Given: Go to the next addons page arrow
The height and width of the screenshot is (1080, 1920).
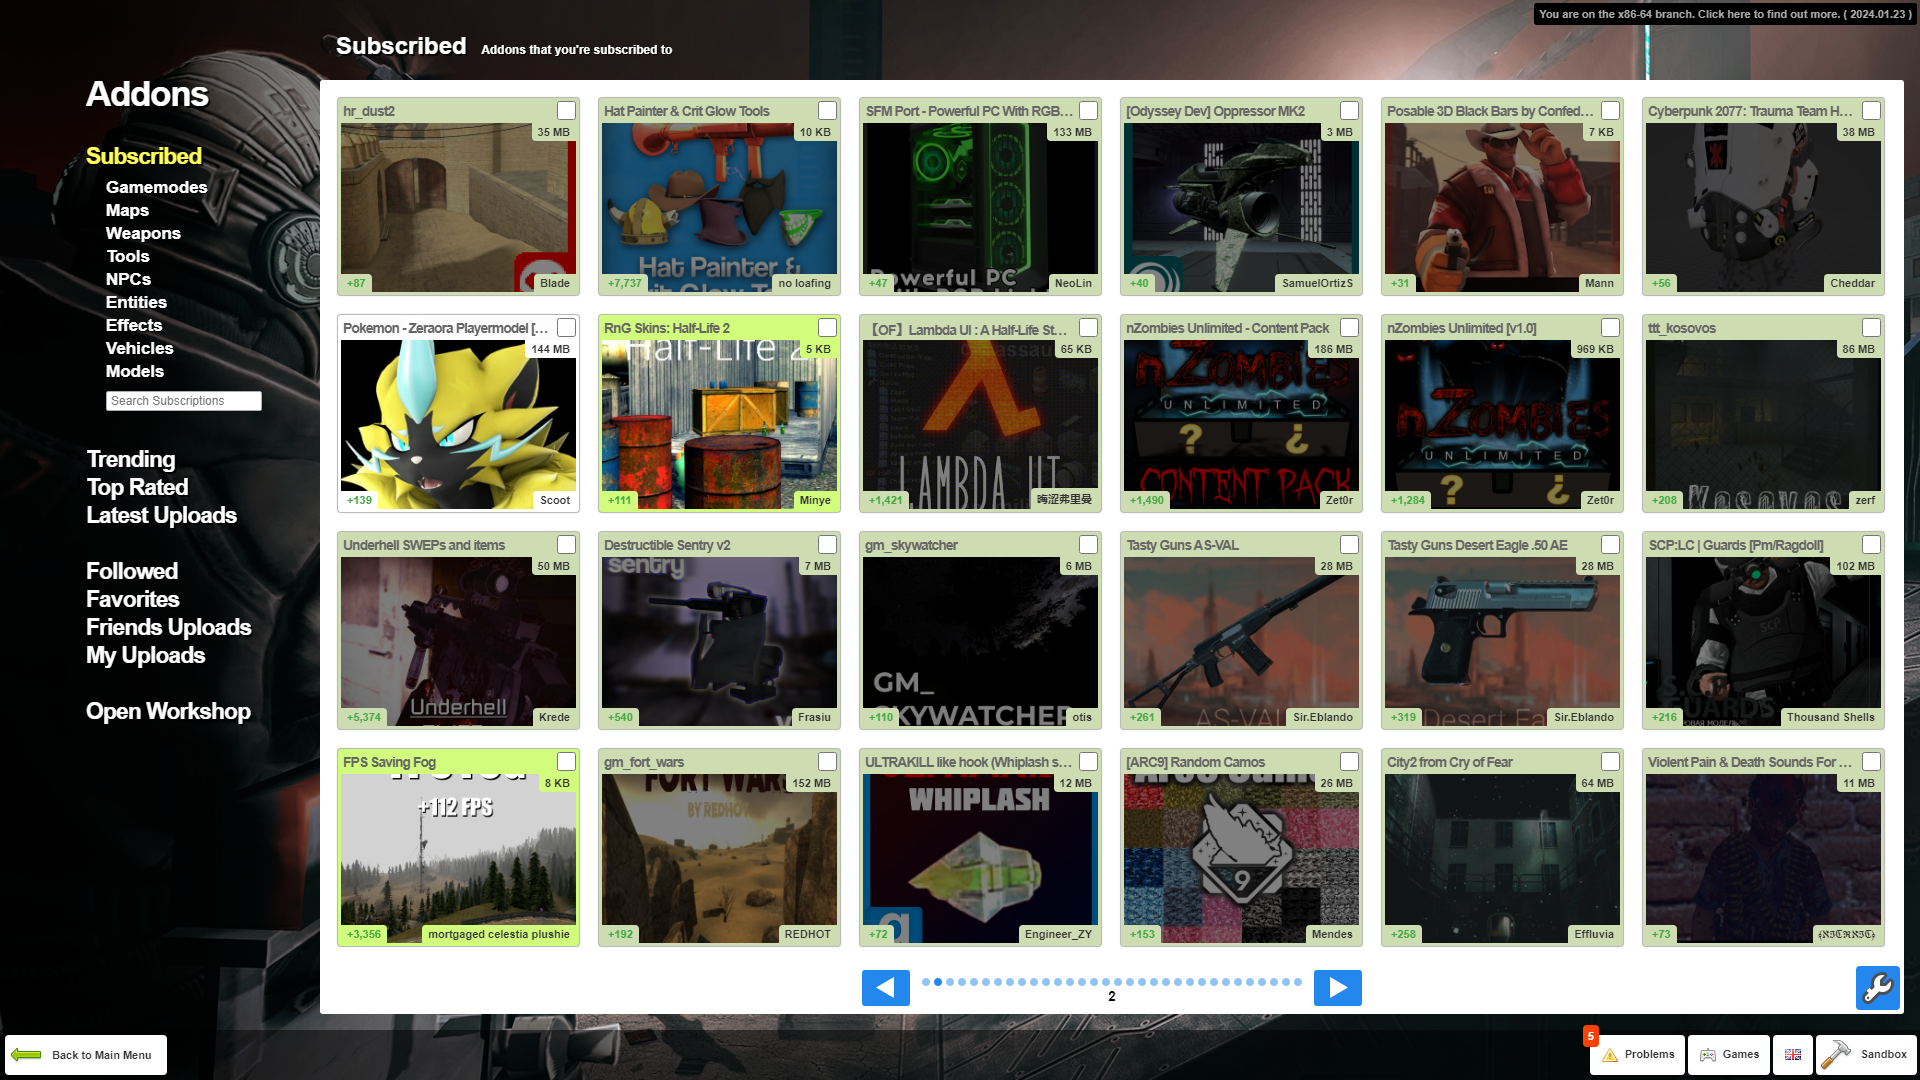Looking at the screenshot, I should click(1337, 988).
